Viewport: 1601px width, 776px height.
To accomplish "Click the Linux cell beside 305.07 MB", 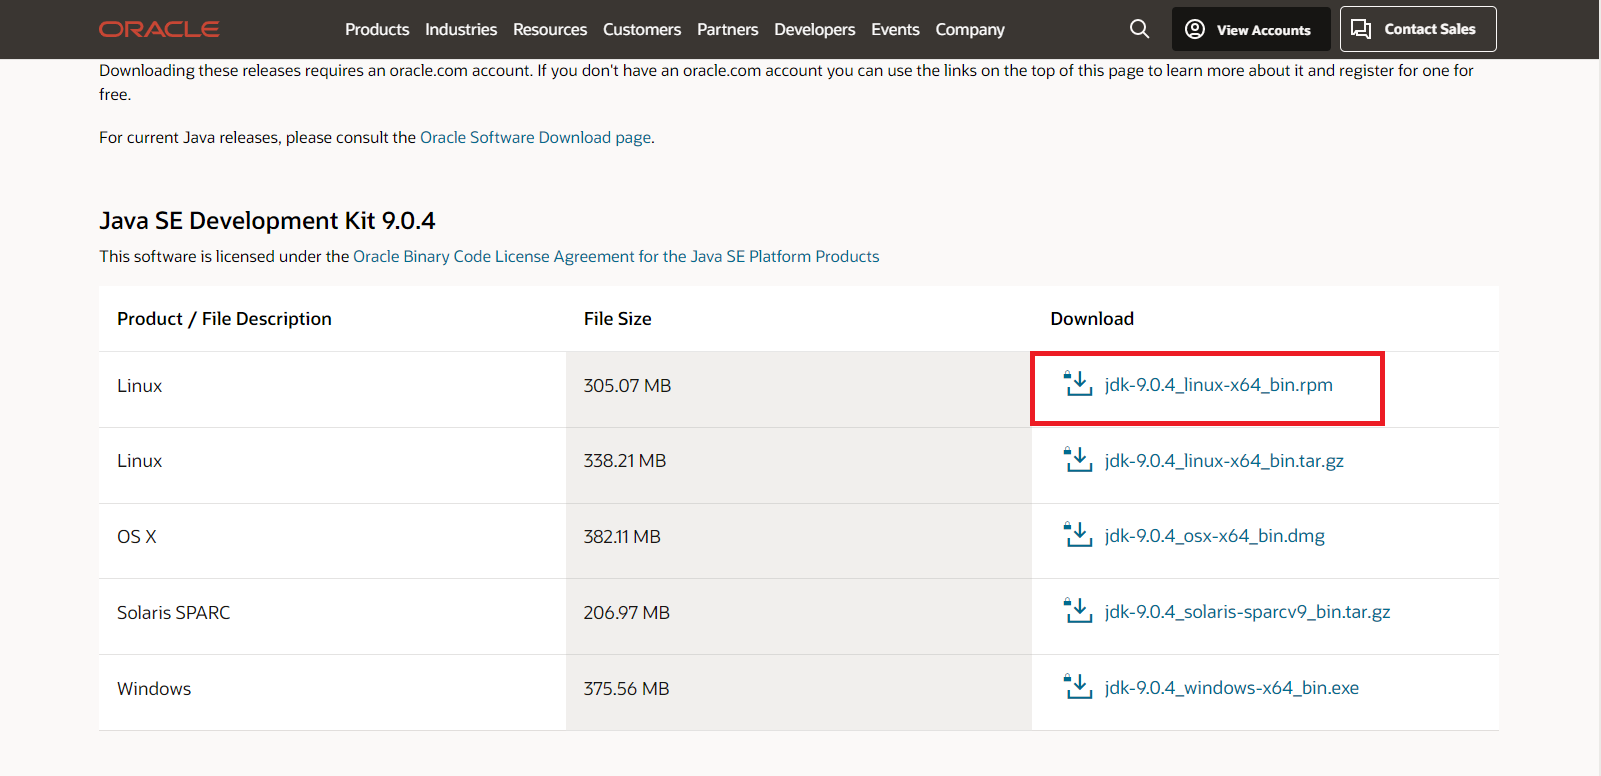I will point(332,389).
